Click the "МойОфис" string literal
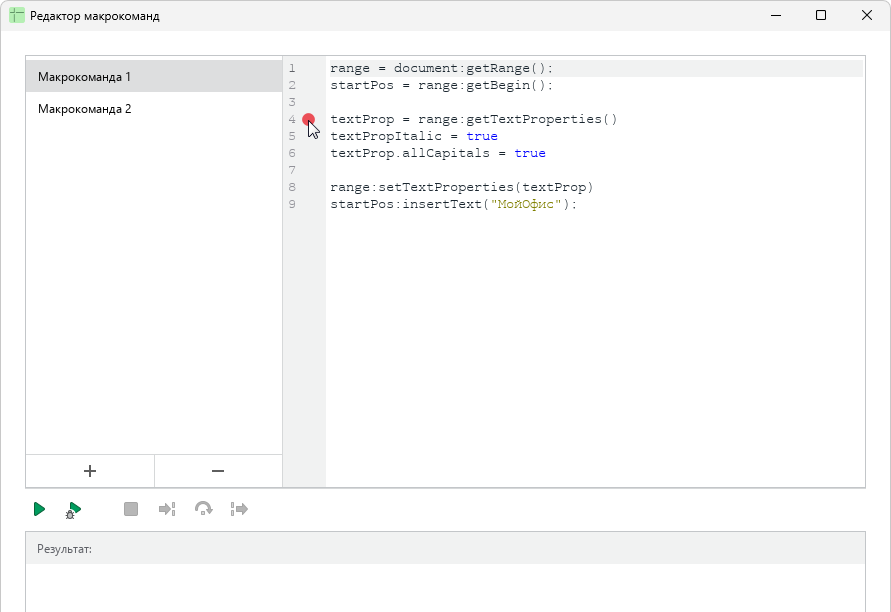The image size is (891, 612). 526,205
